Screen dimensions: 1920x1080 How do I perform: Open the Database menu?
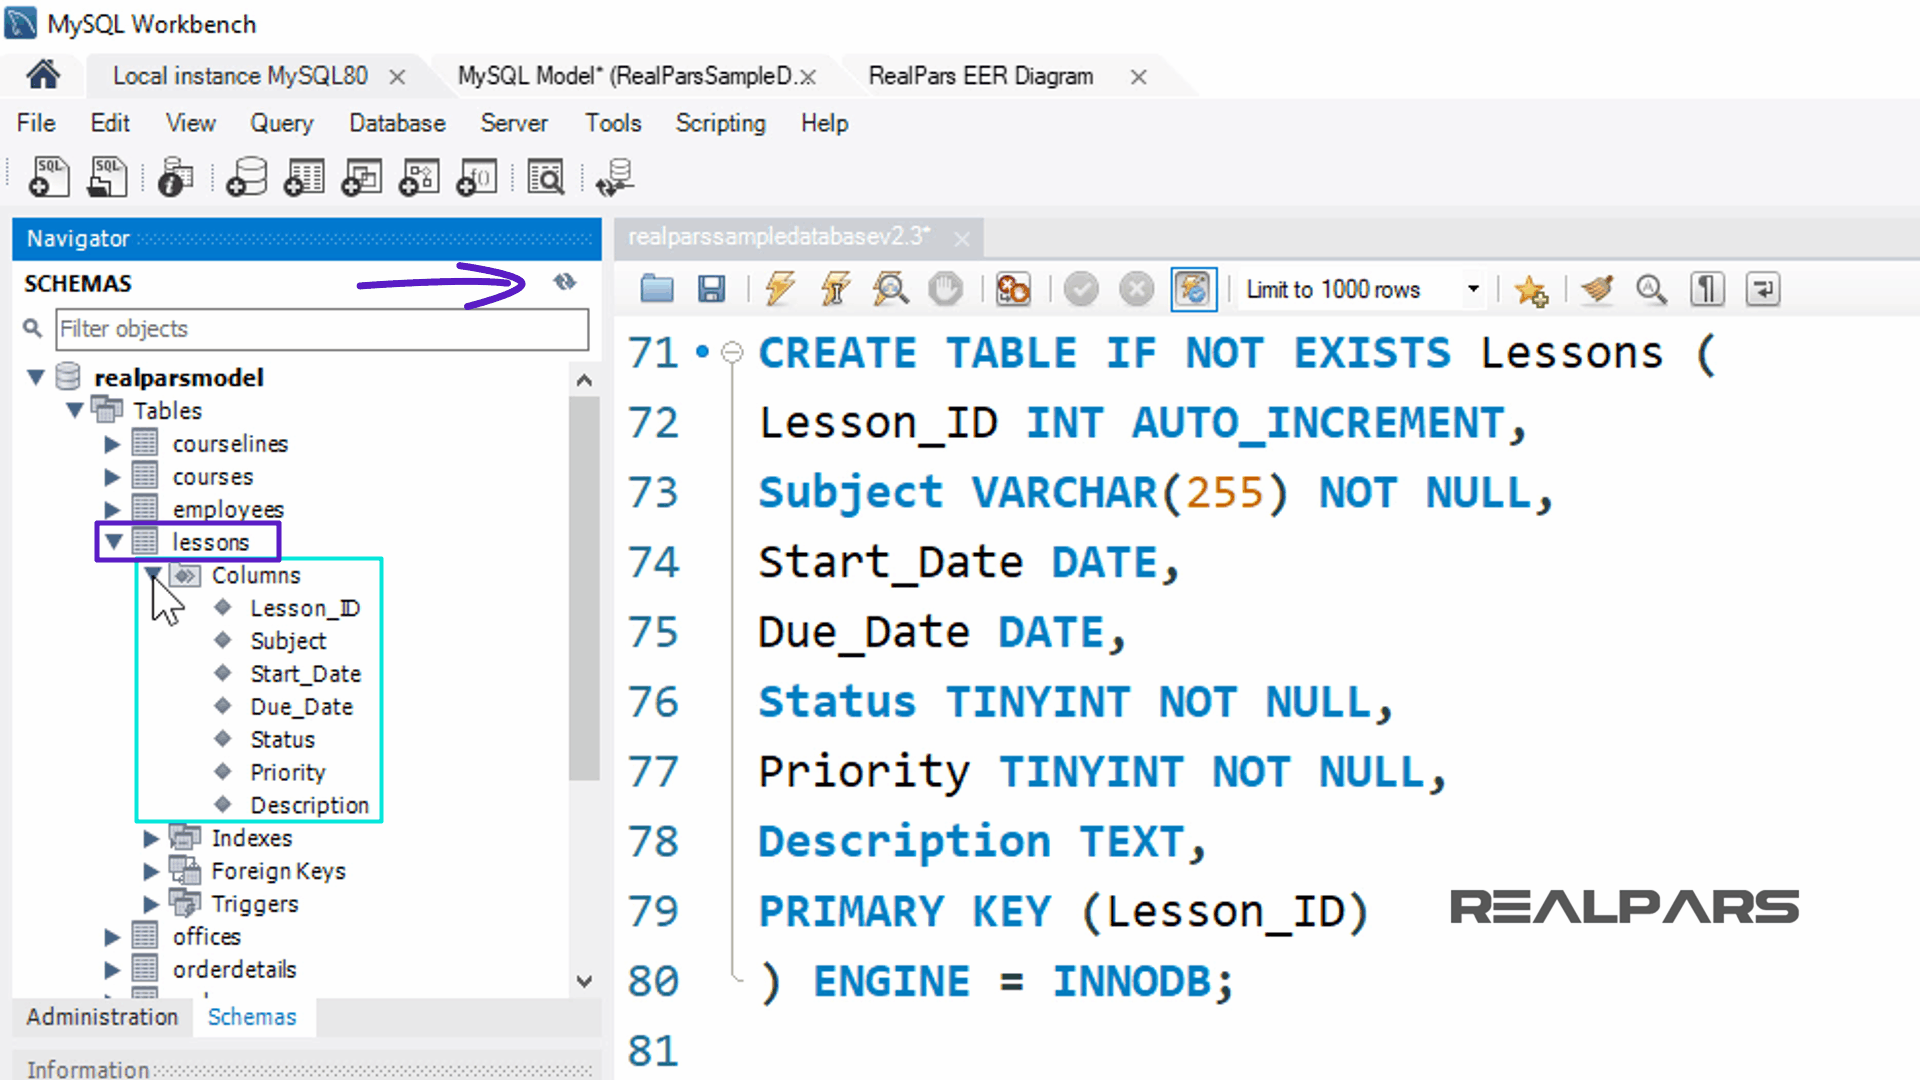[x=397, y=123]
